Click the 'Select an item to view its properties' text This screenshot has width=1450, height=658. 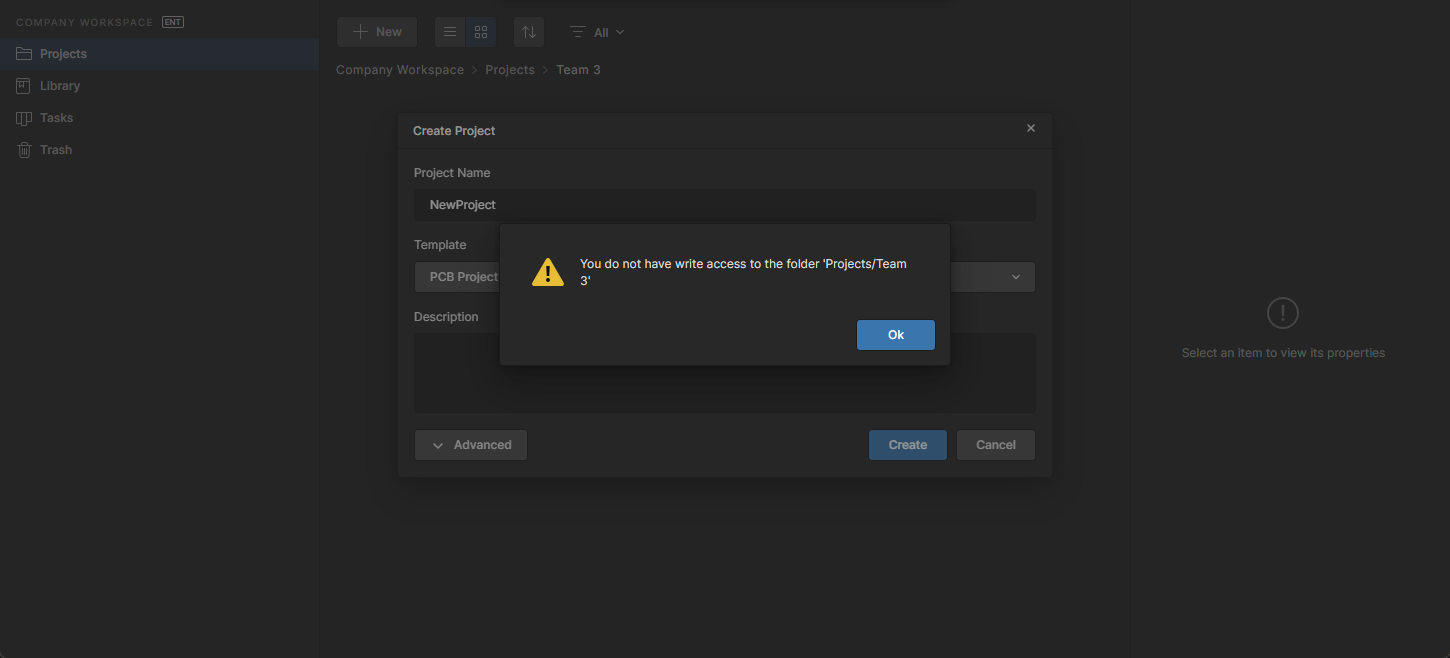(x=1283, y=353)
